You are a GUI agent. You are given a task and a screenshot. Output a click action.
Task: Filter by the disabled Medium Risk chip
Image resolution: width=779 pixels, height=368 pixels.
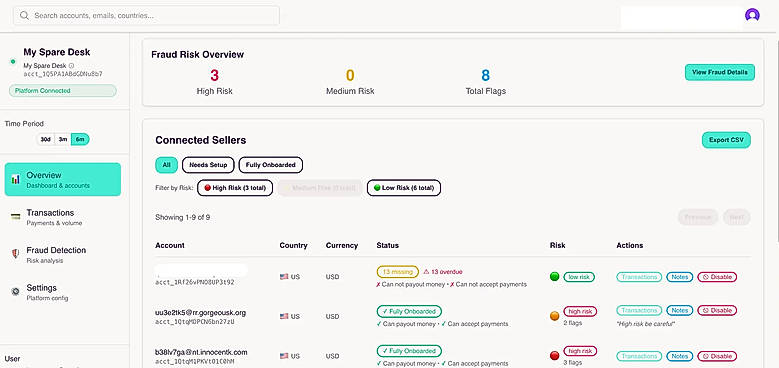[x=320, y=188]
